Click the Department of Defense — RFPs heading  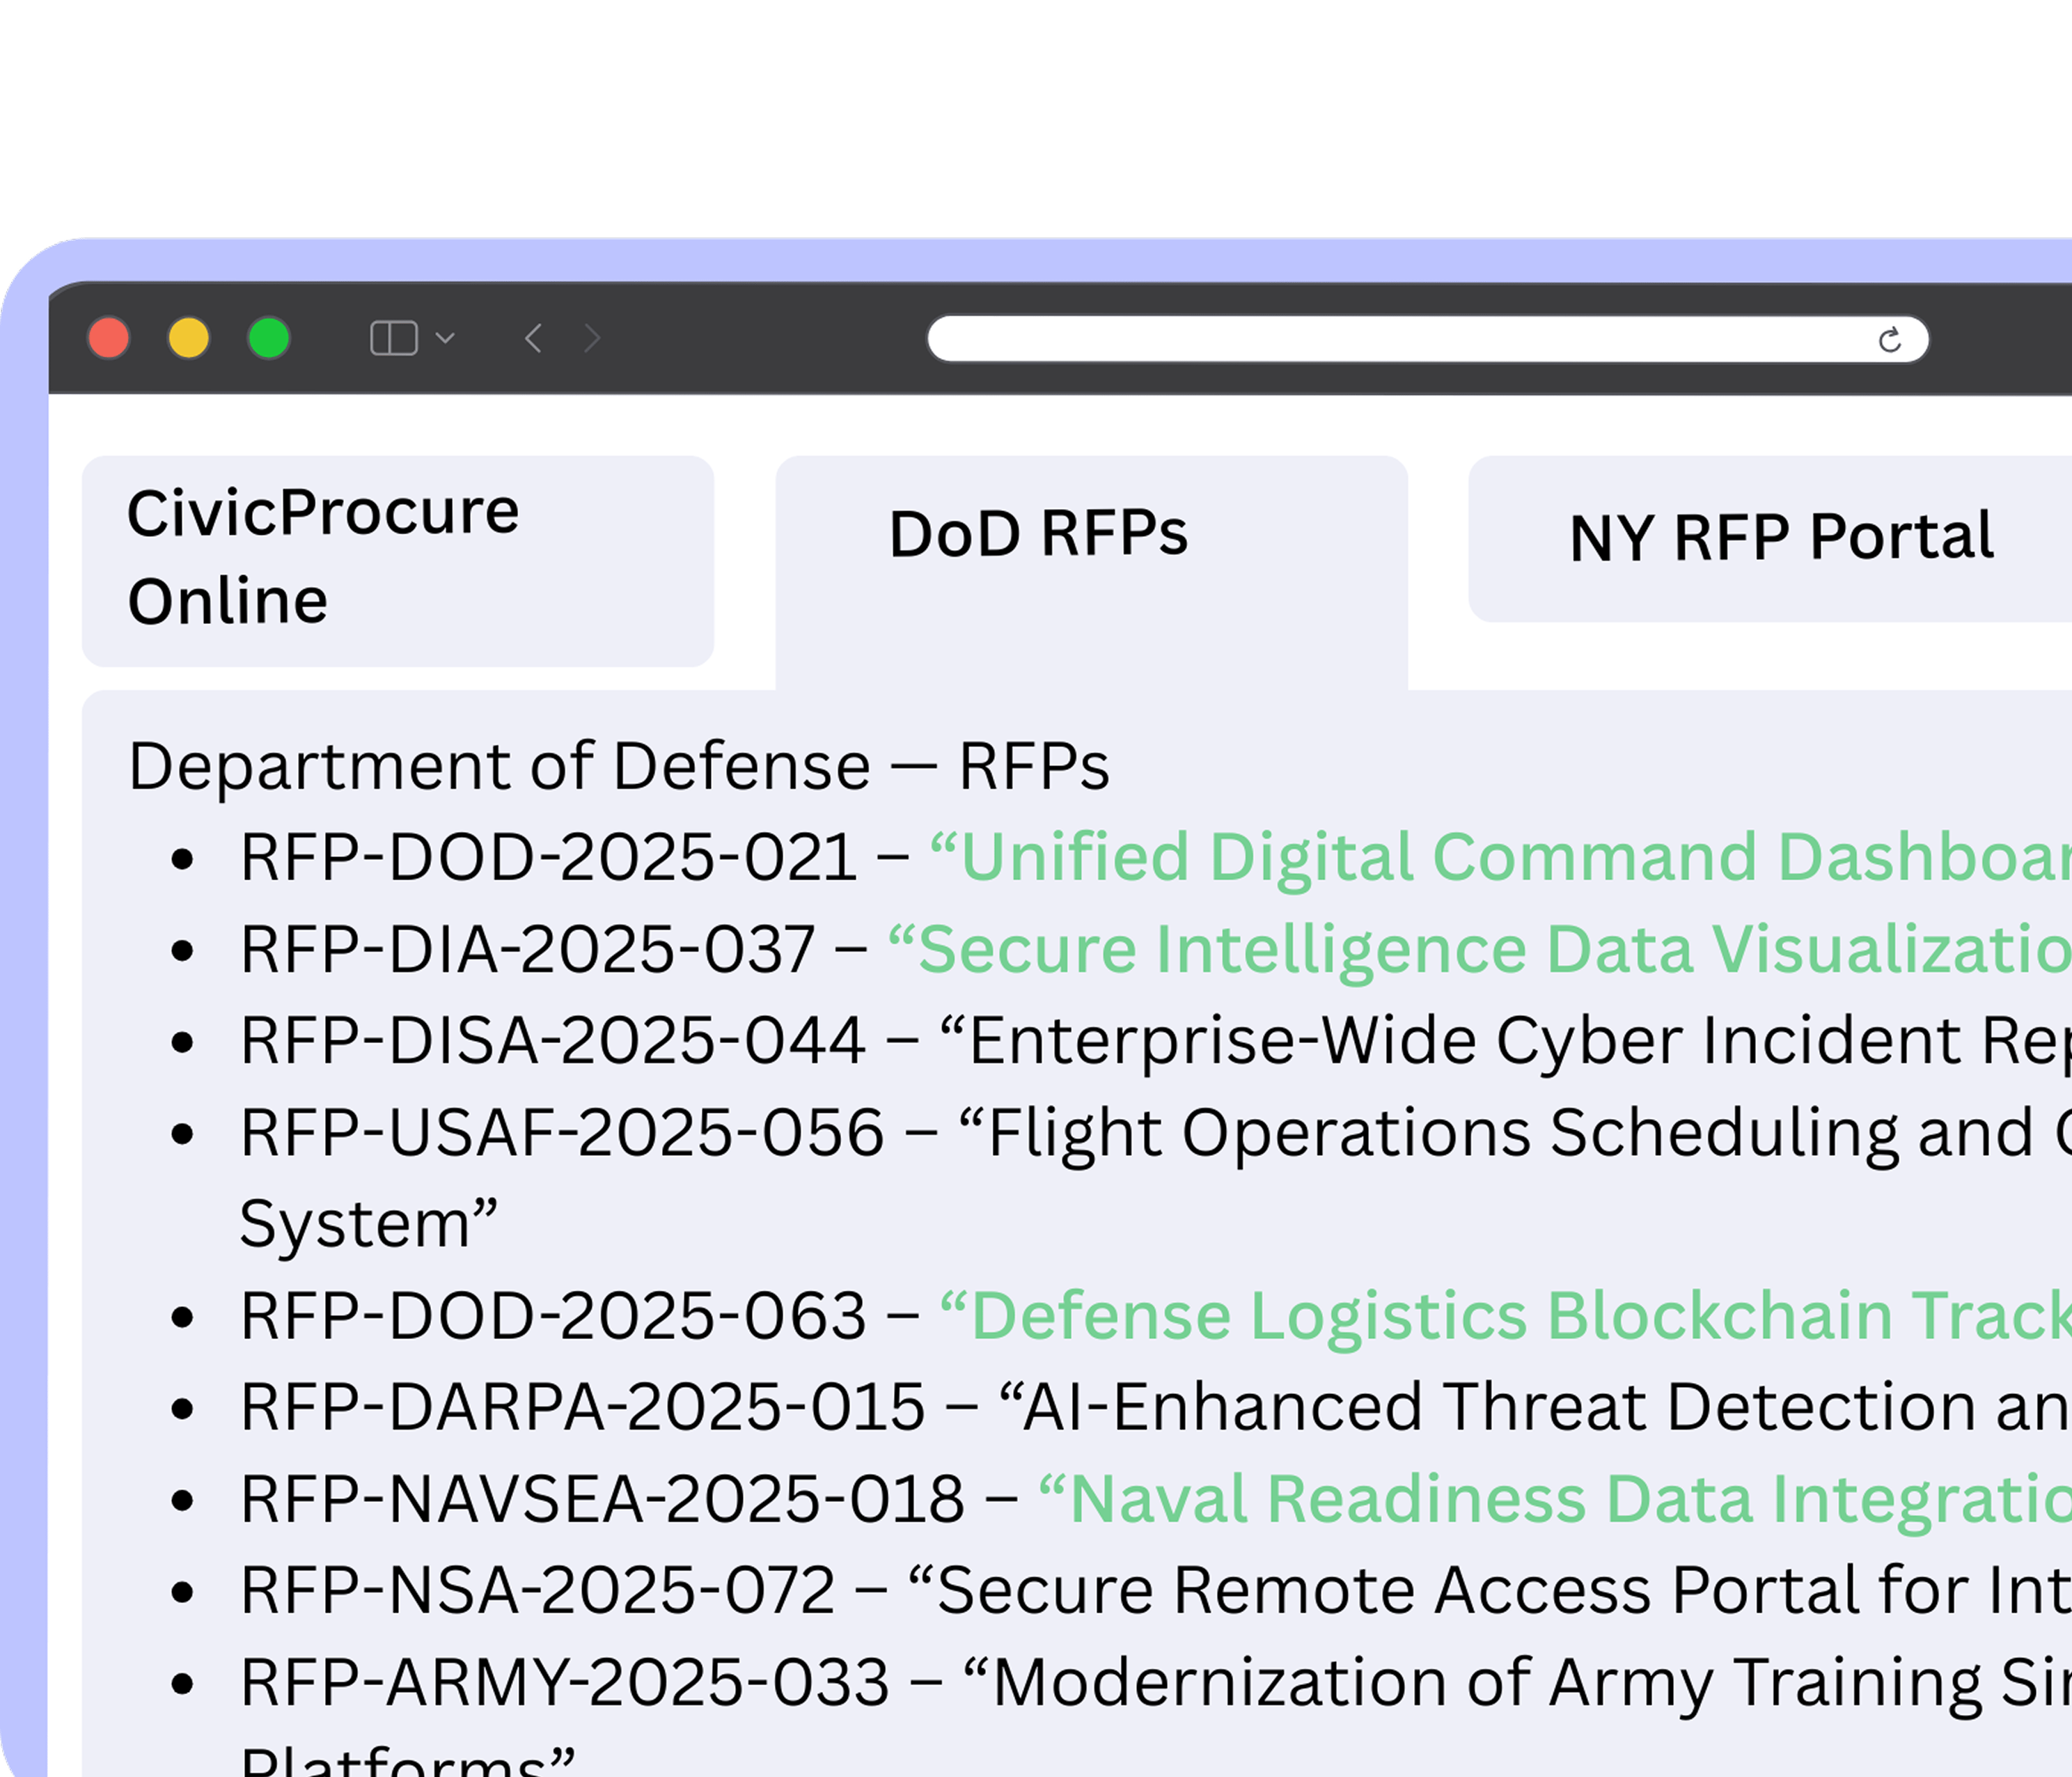click(619, 767)
